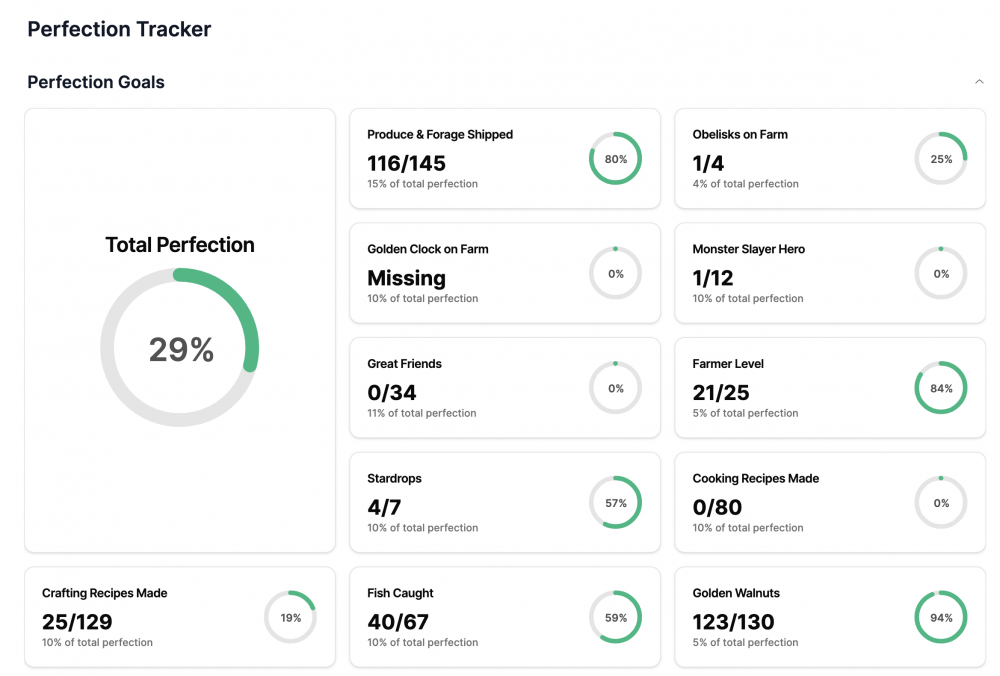Viewport: 1000px width, 676px height.
Task: Open the Cooking Recipes Made card
Action: (x=790, y=503)
